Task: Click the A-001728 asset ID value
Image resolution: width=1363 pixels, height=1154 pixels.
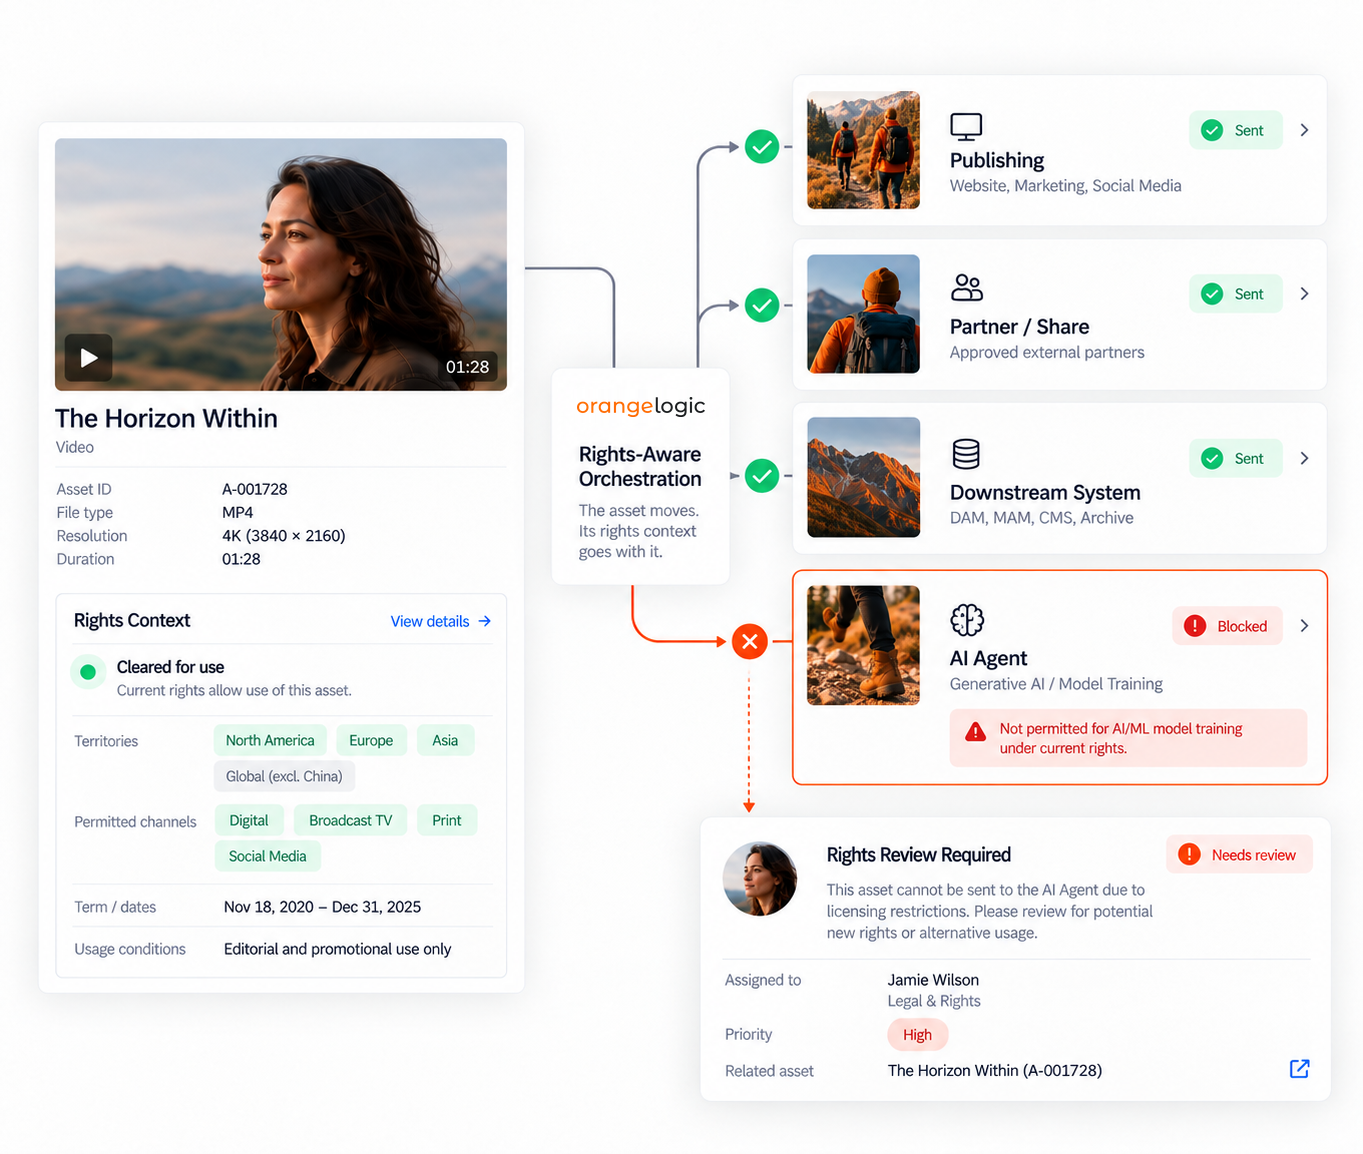Action: click(x=255, y=489)
